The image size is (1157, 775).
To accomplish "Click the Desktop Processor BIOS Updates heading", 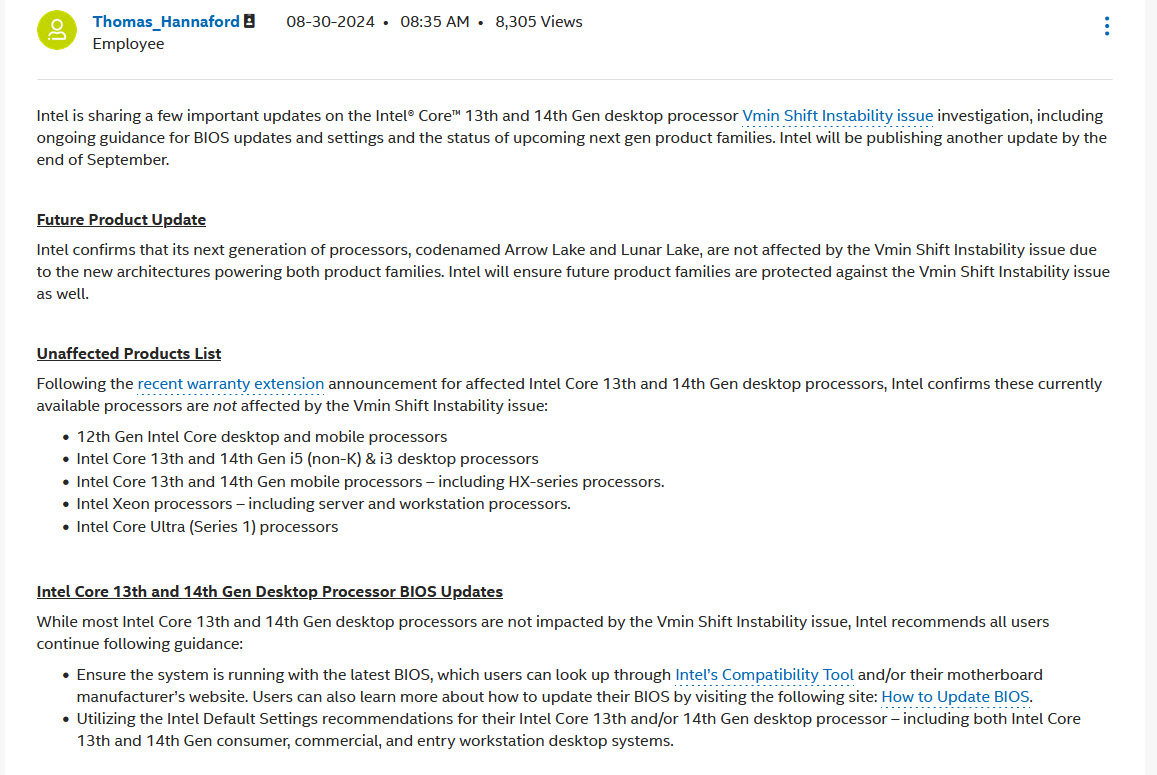I will click(x=270, y=592).
